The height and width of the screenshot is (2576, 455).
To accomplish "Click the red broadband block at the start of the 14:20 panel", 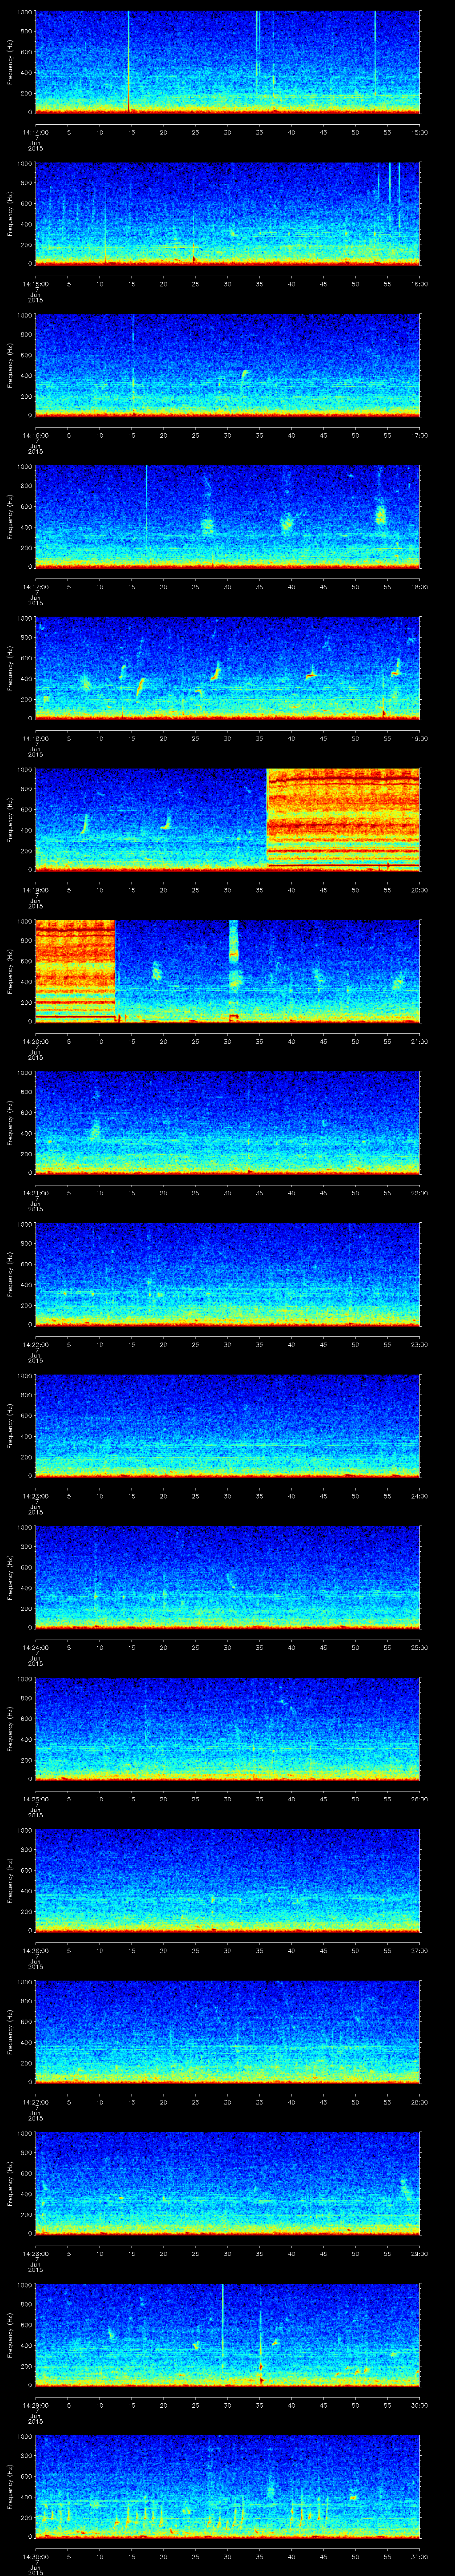I will point(76,970).
